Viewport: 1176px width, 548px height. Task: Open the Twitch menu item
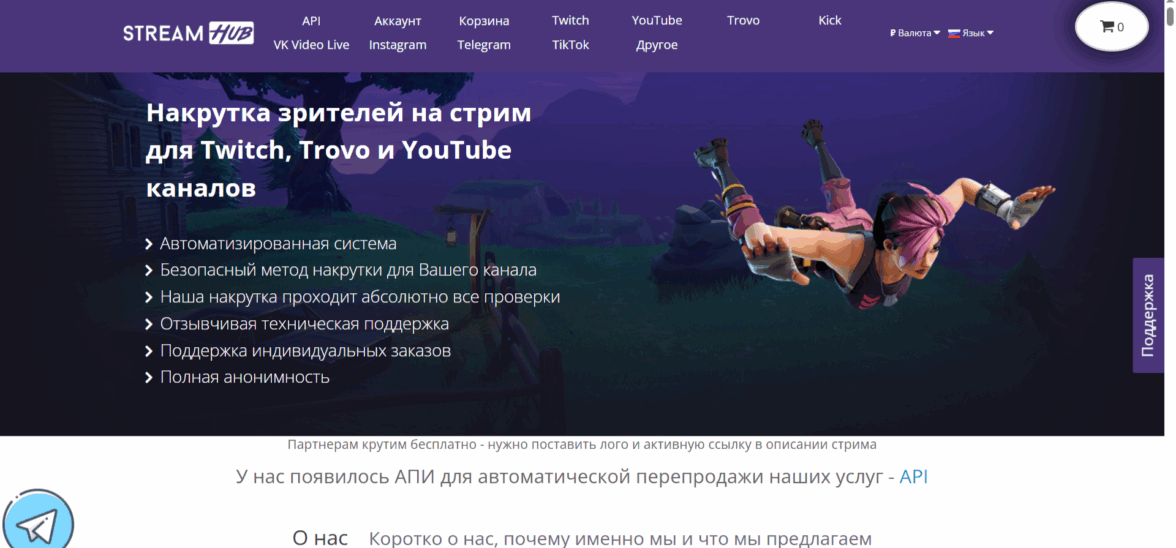coord(570,20)
